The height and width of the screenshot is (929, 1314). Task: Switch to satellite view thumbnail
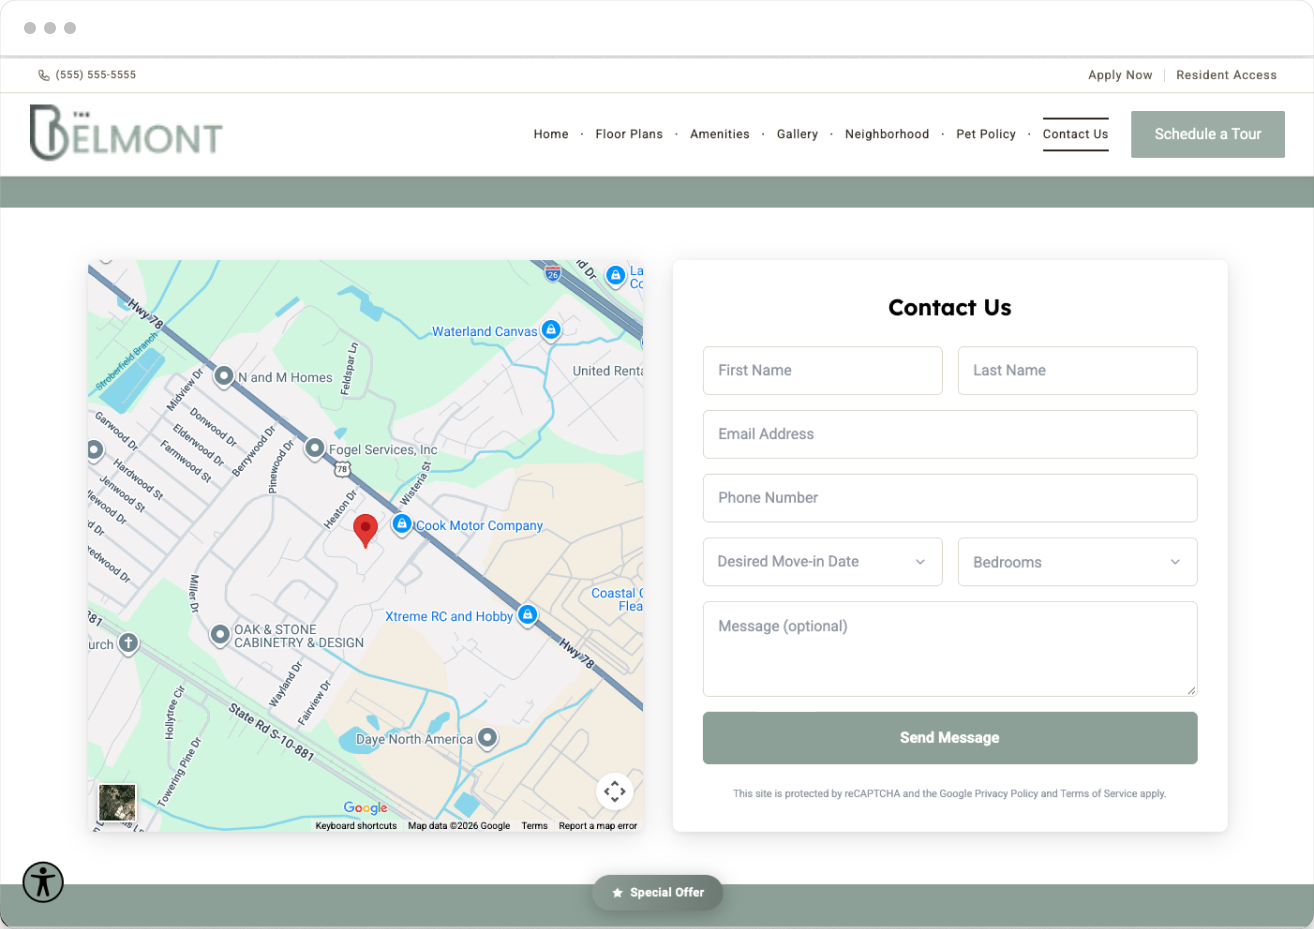117,803
